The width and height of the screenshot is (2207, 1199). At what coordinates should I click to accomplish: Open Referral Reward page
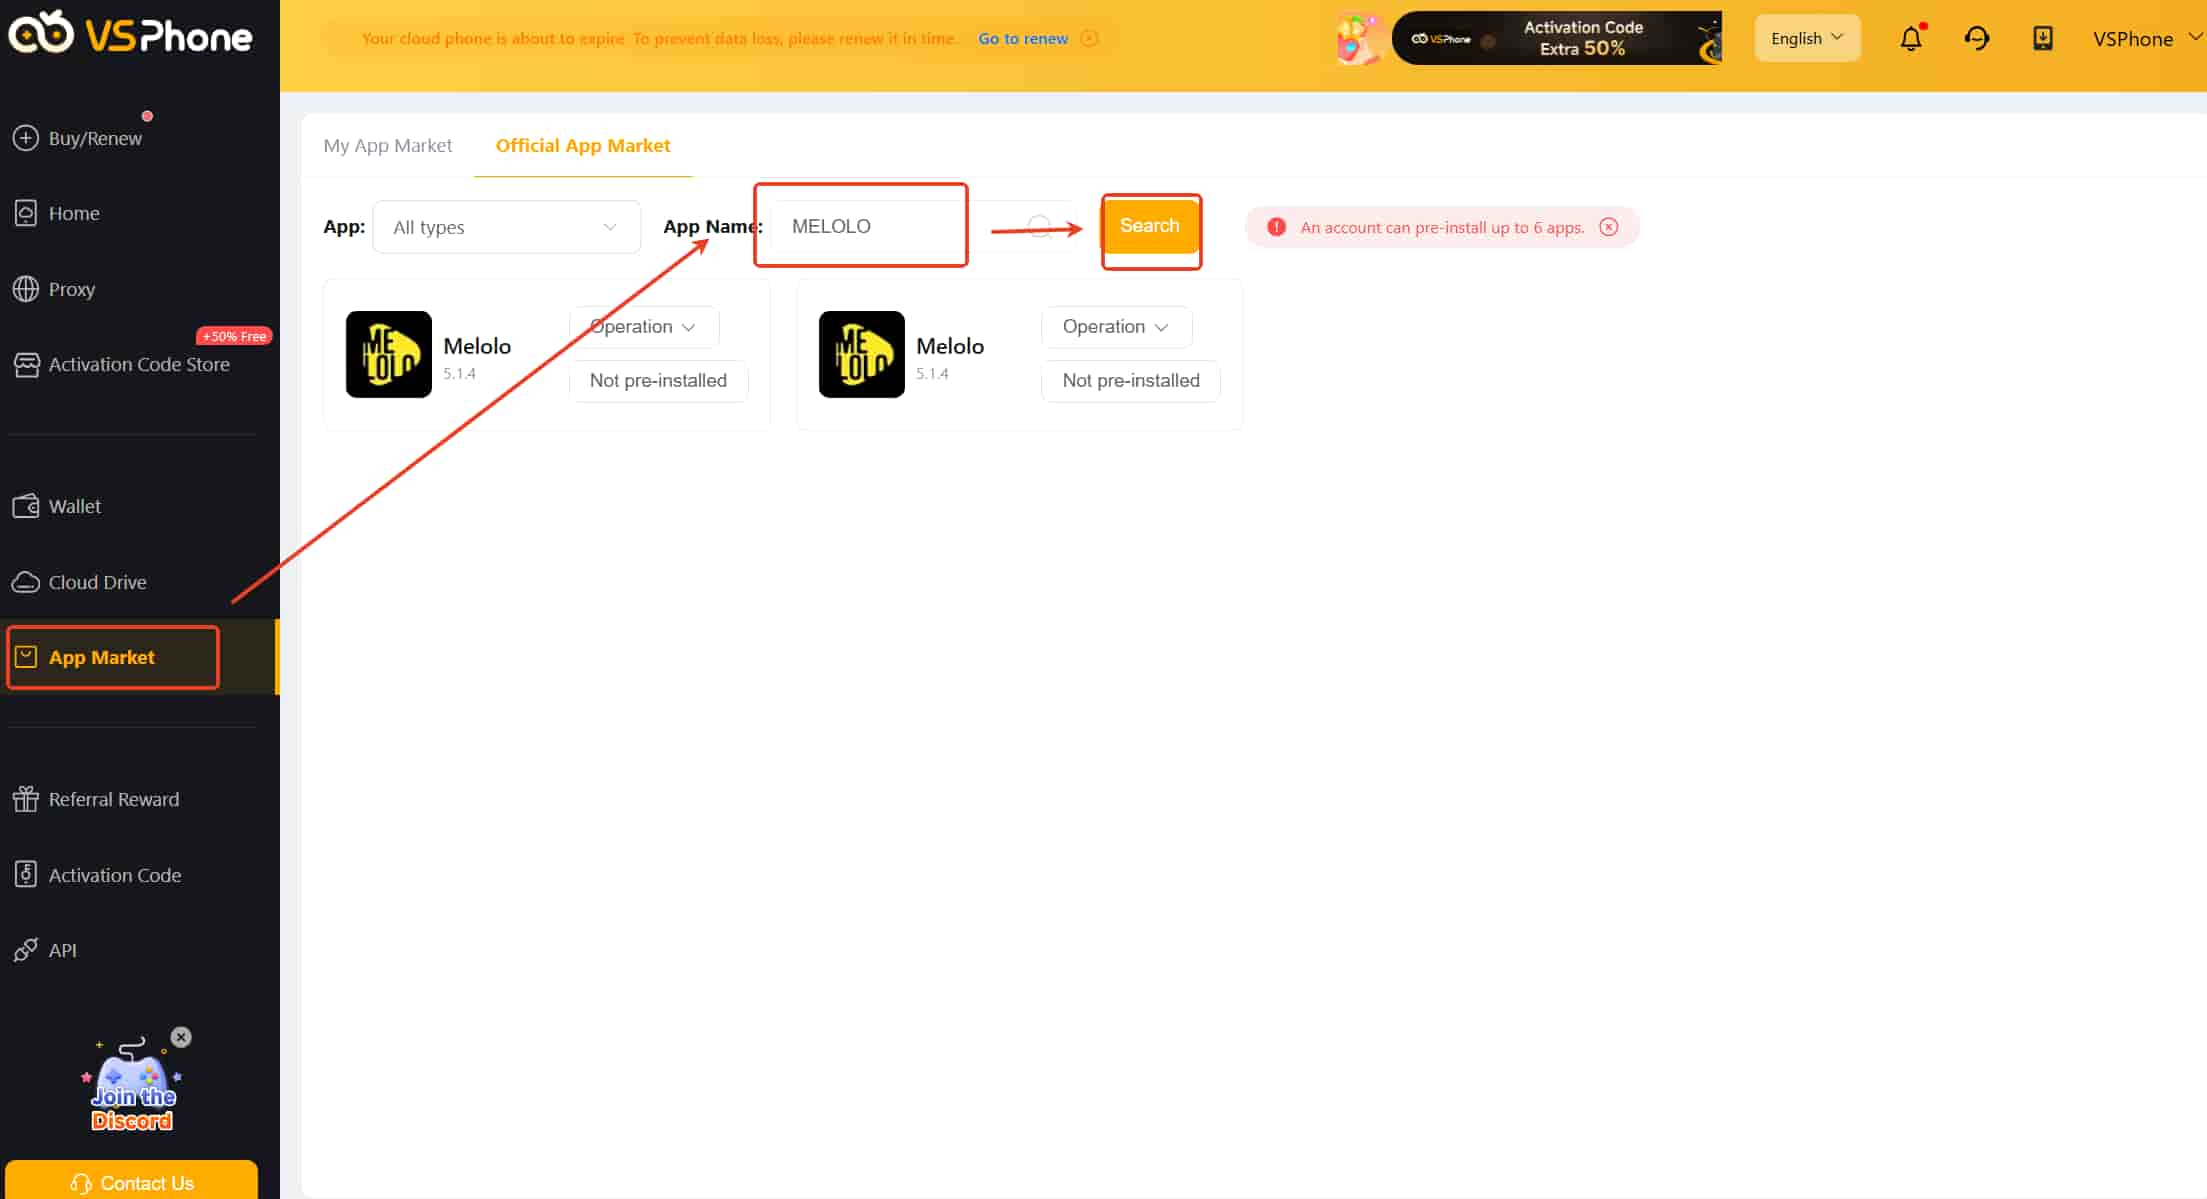113,799
